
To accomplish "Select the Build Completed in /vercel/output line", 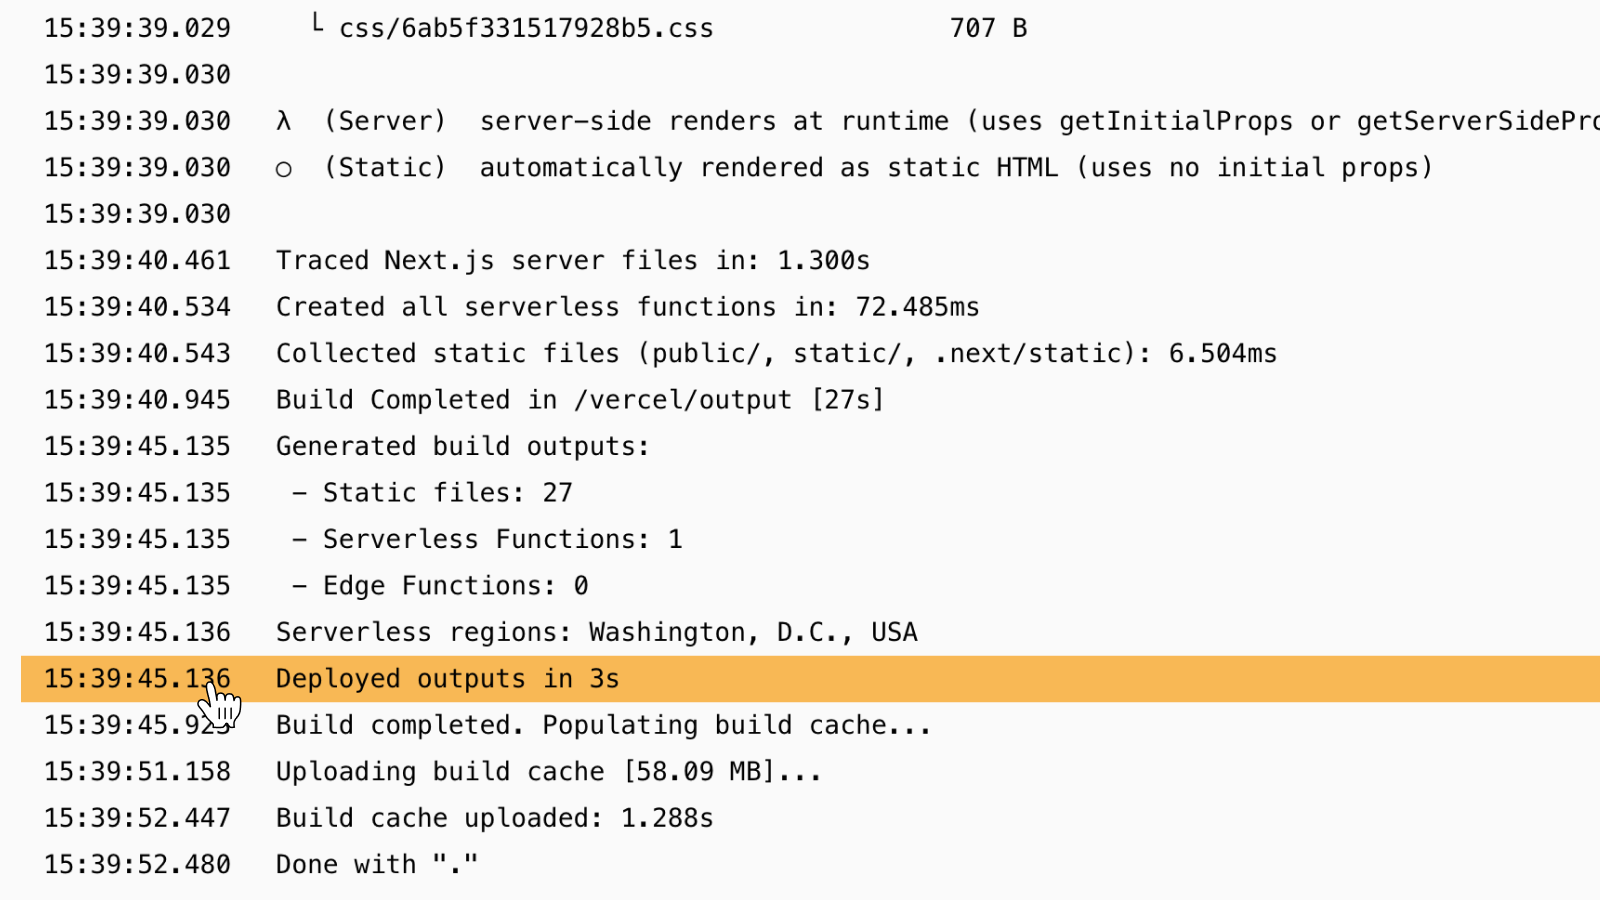I will [x=580, y=400].
